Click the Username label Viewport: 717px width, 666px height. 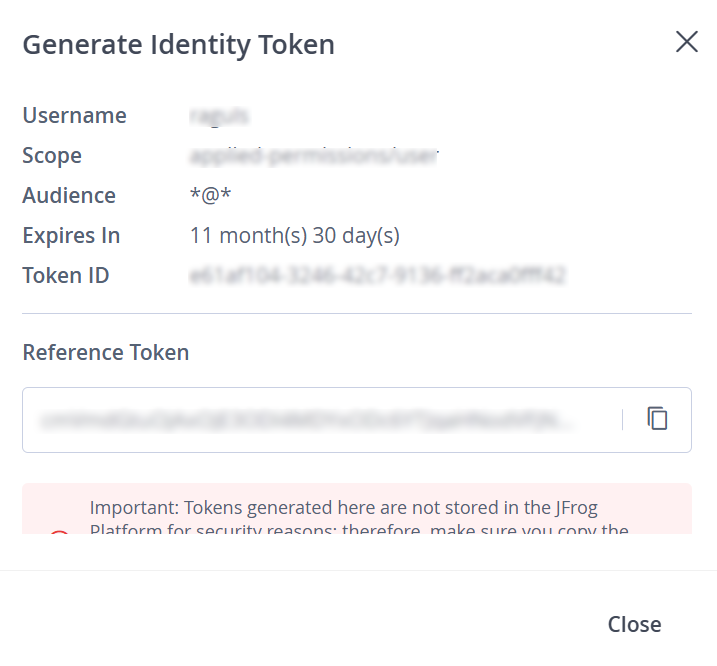tap(74, 116)
